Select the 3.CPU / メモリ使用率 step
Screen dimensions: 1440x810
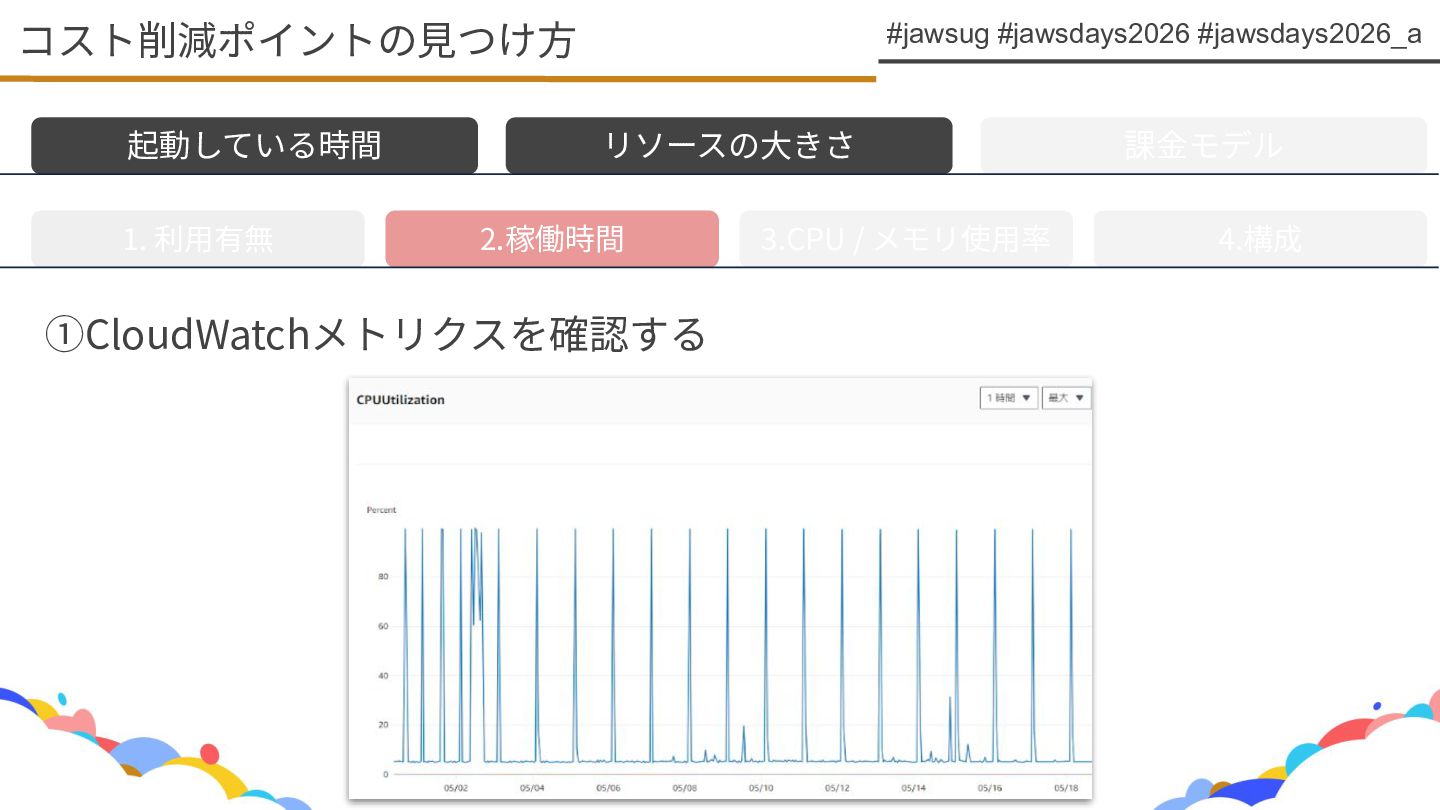coord(906,239)
